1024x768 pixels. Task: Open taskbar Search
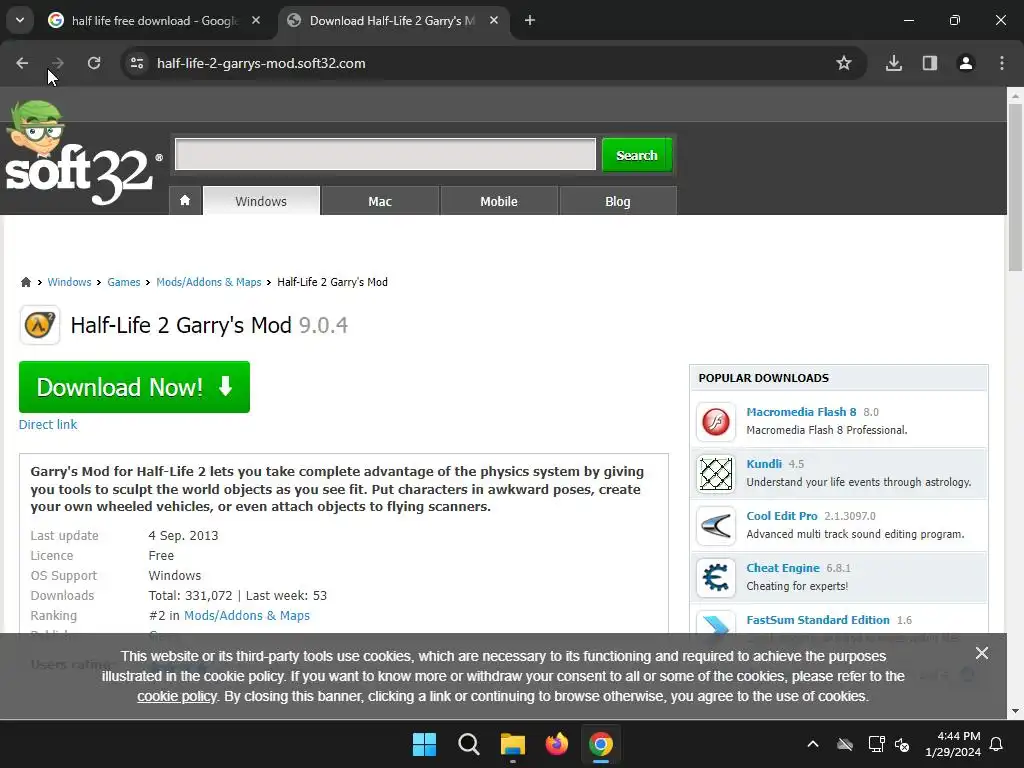click(x=469, y=744)
